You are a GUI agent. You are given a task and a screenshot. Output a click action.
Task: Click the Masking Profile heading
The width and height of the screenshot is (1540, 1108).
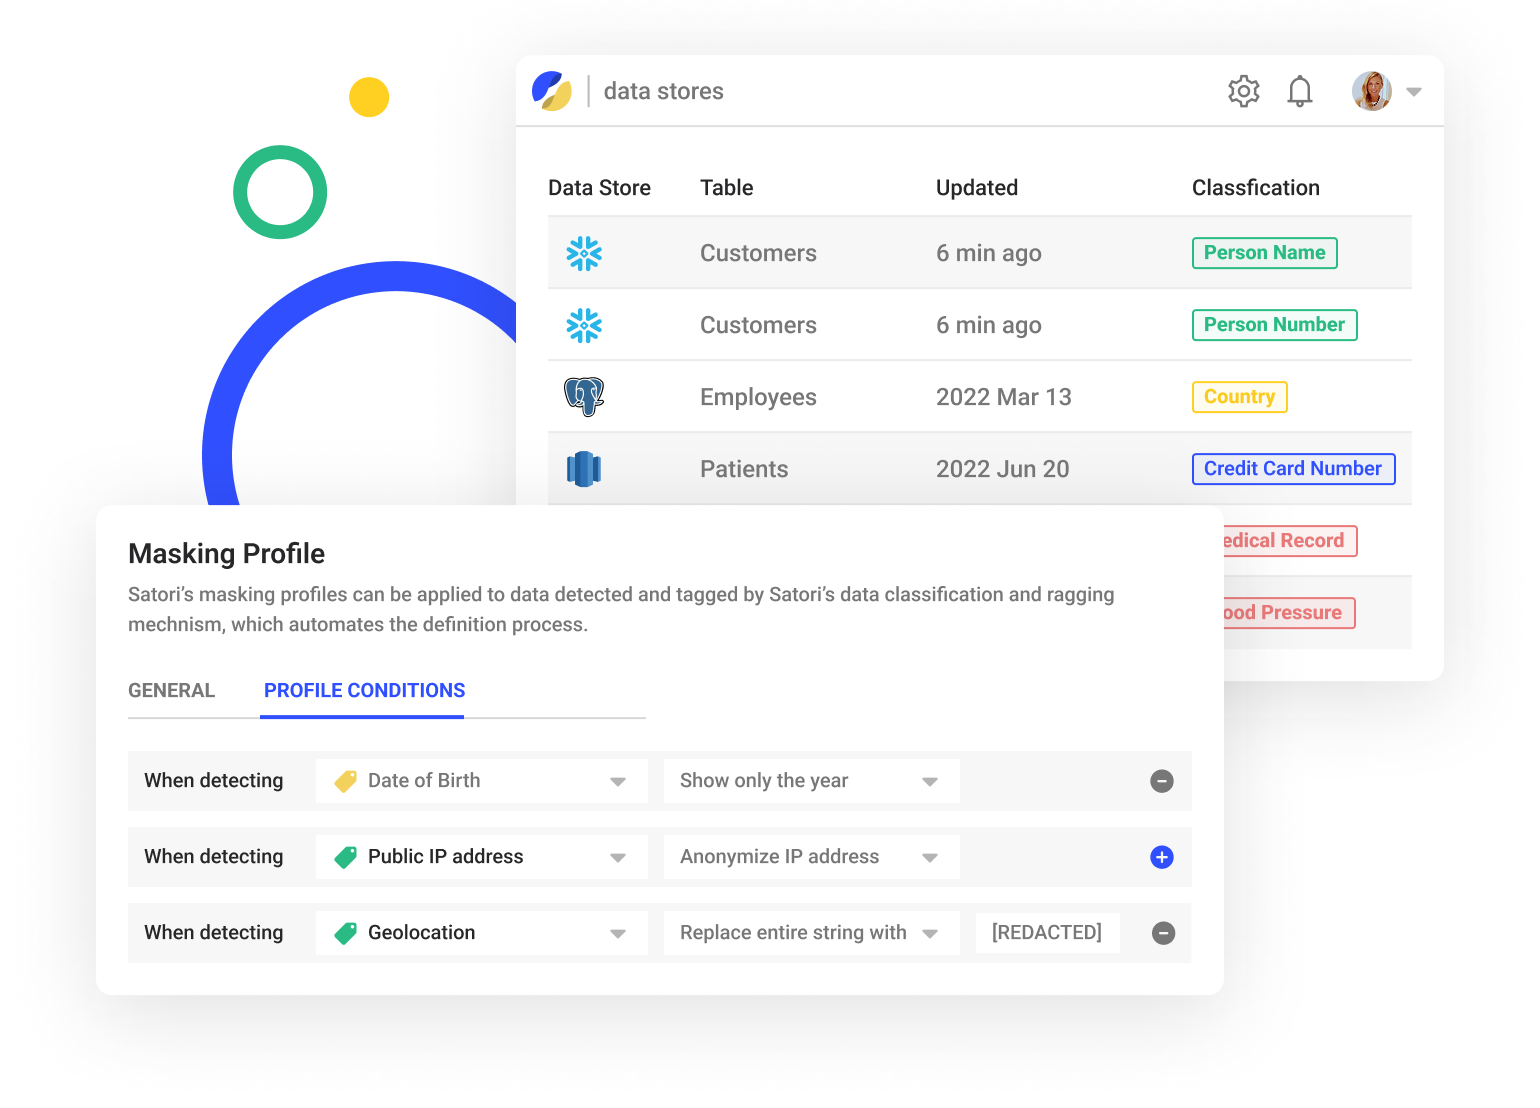(x=227, y=554)
